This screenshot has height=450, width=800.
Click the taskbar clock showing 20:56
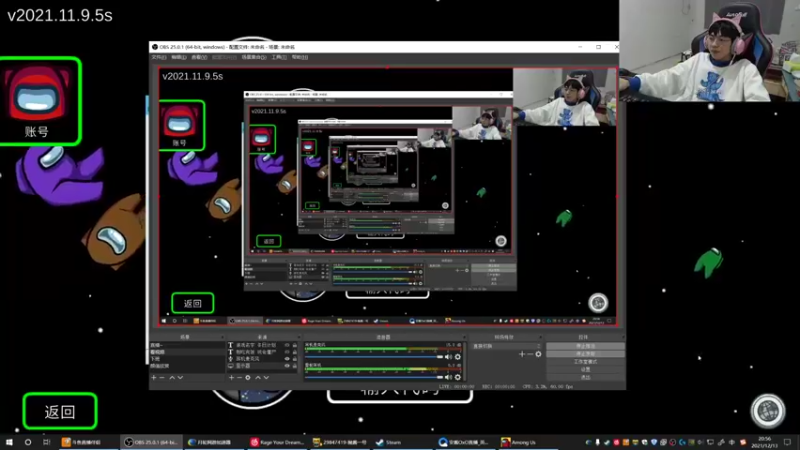(764, 442)
